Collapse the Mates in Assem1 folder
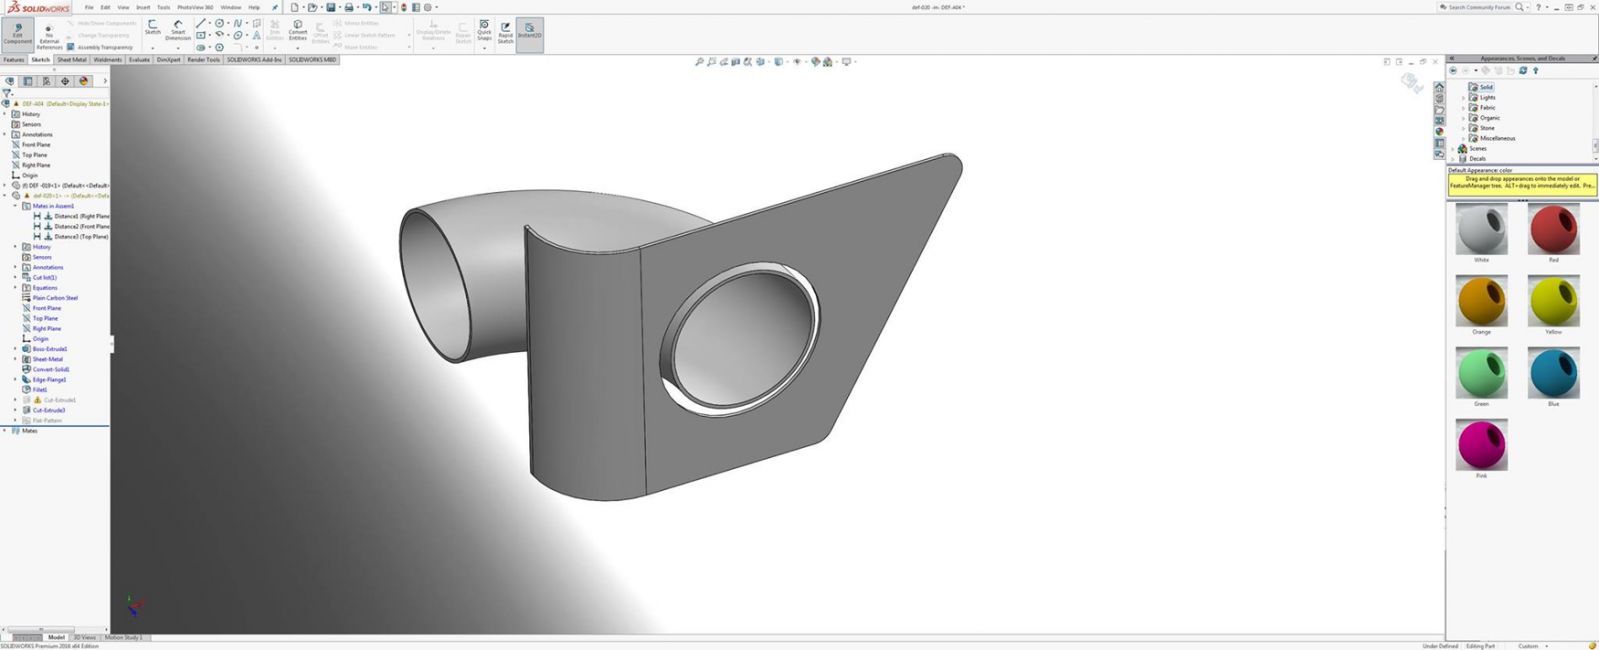This screenshot has width=1599, height=650. click(15, 206)
